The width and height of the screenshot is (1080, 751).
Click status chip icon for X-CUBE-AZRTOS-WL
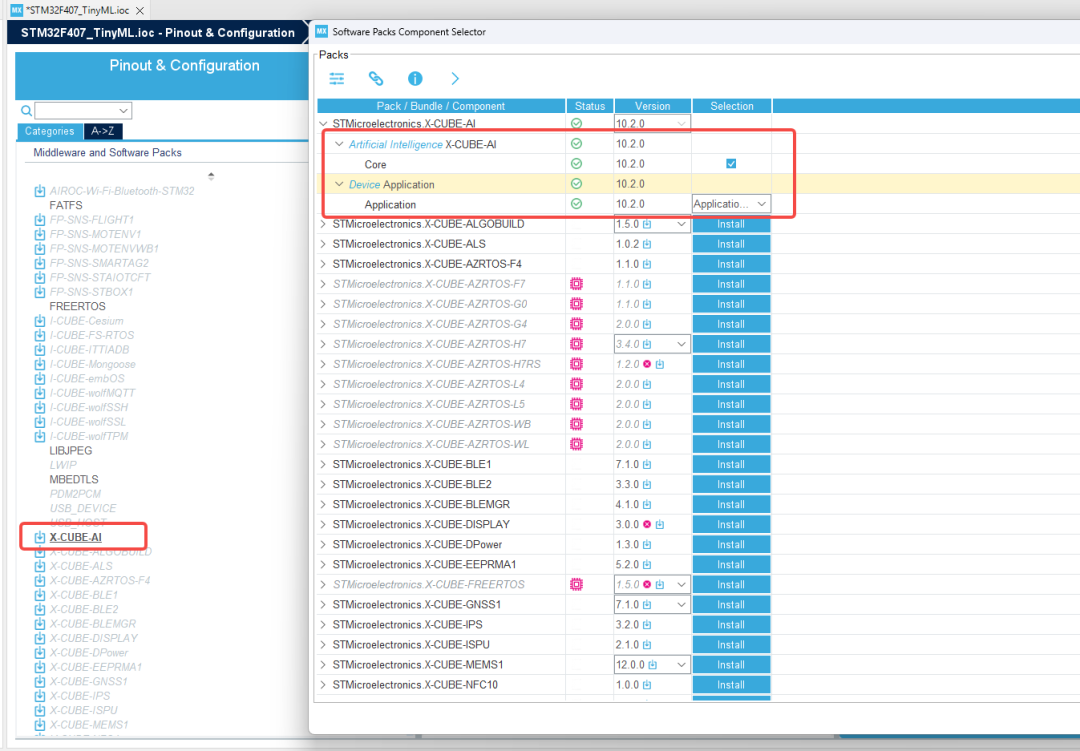click(577, 444)
